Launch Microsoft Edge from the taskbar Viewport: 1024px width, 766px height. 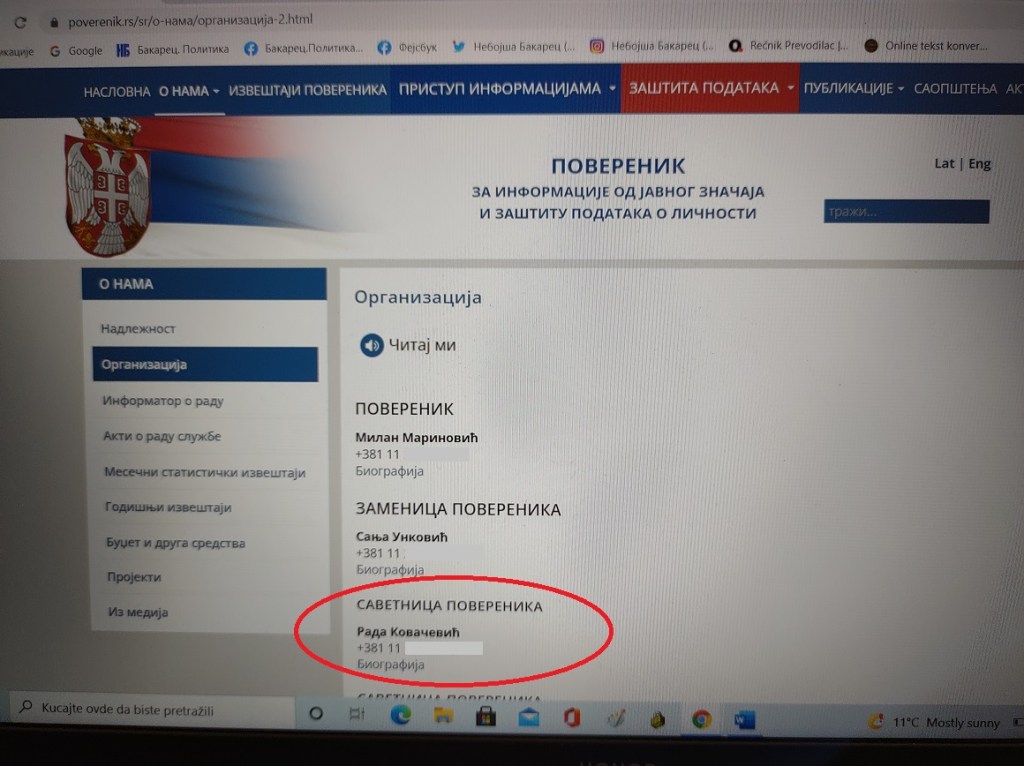pyautogui.click(x=400, y=716)
